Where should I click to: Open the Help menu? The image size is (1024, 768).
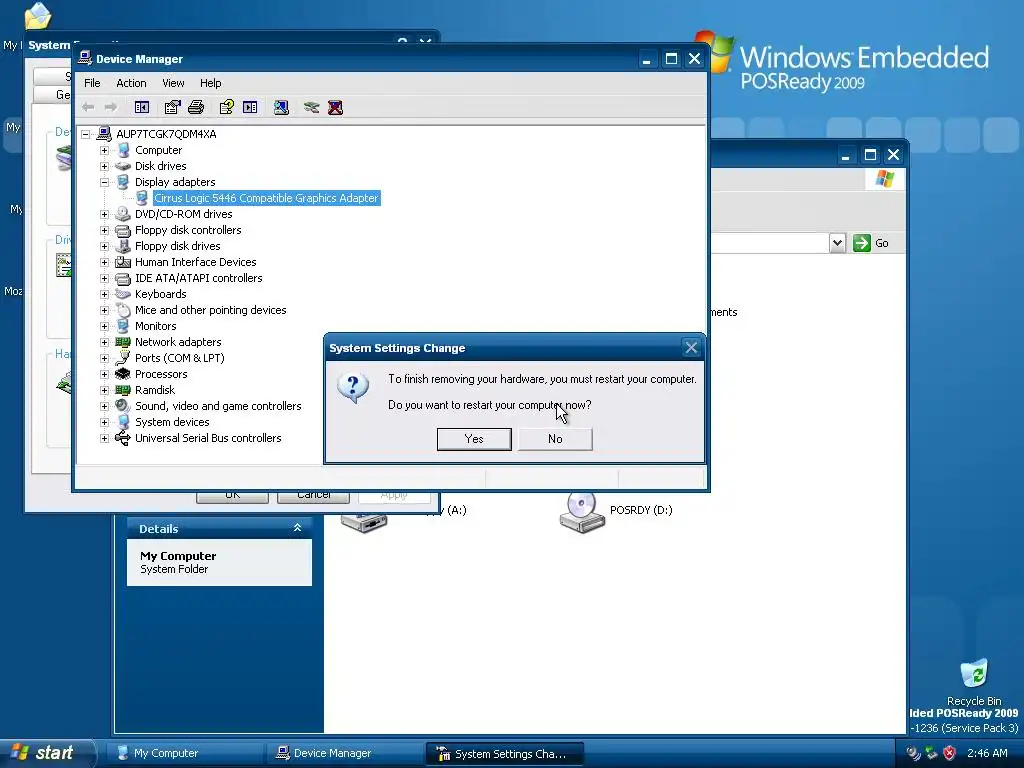pos(210,83)
